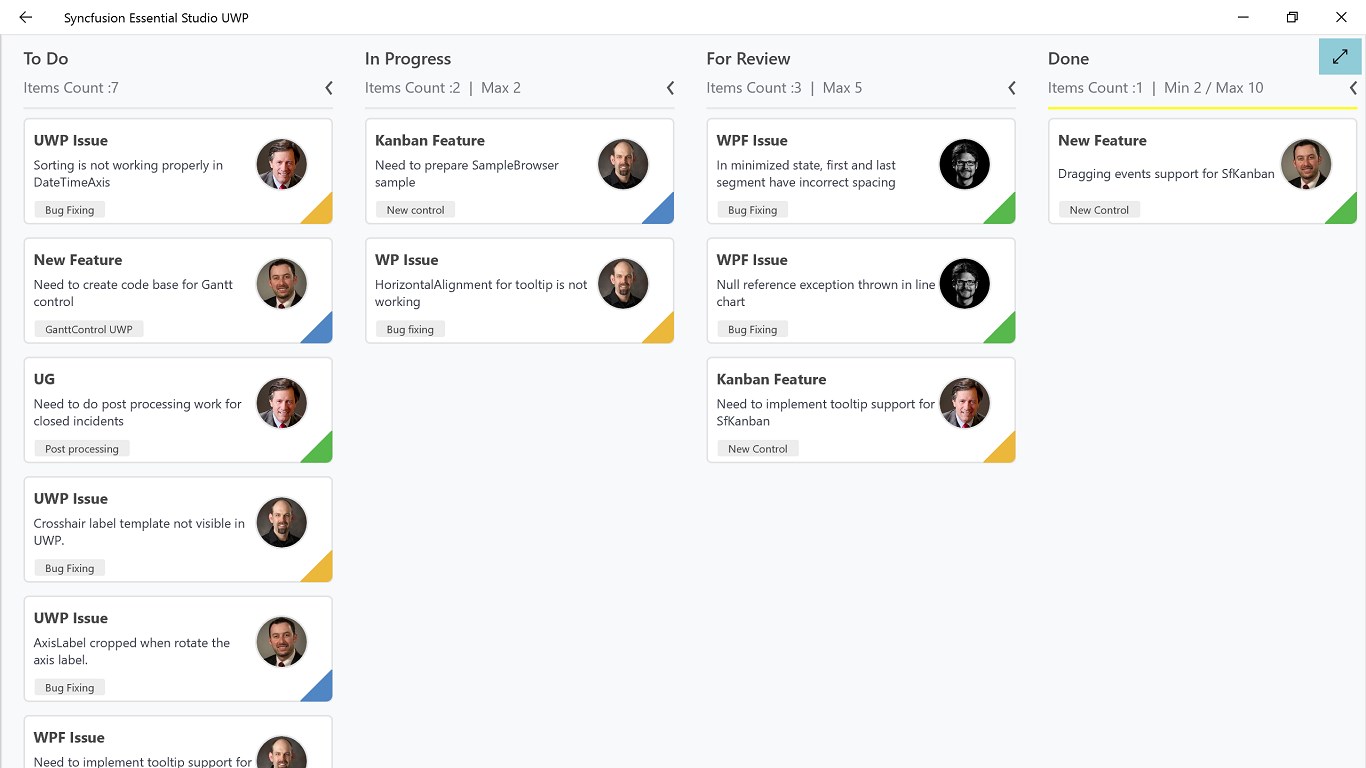
Task: Restore down the application window
Action: [1292, 17]
